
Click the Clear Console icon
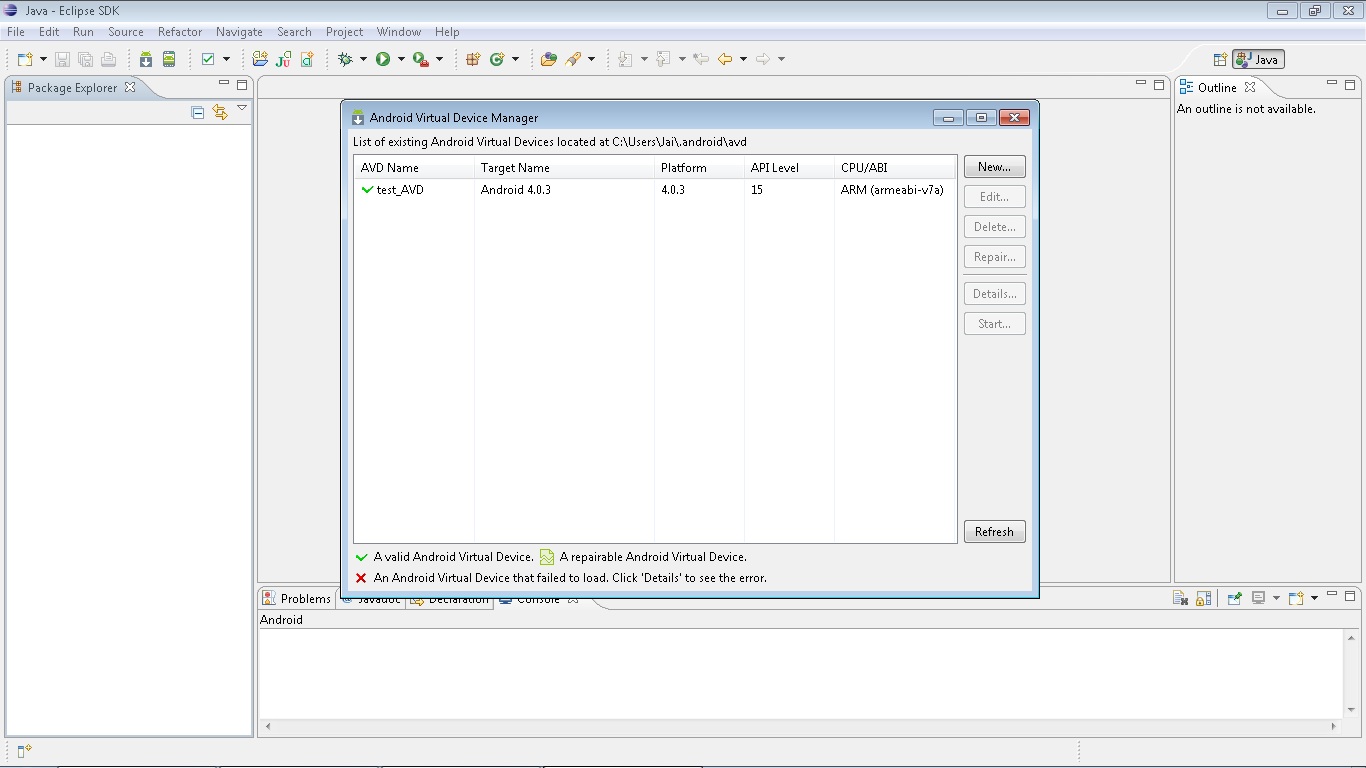(x=1180, y=598)
